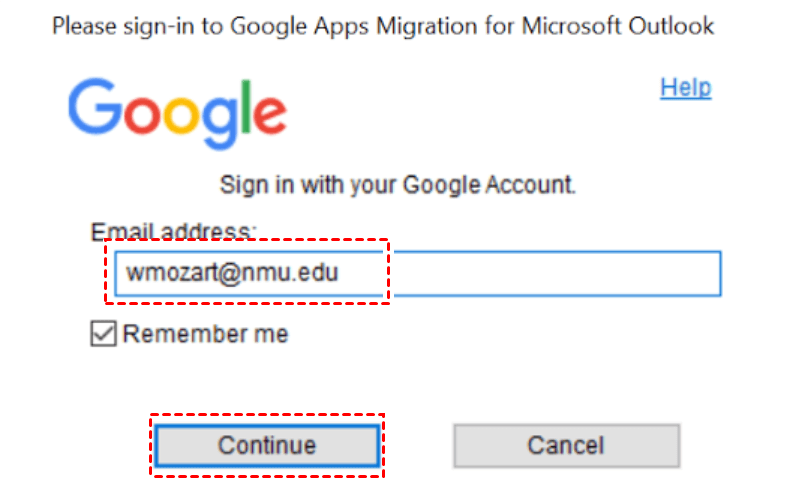Click the red letter e in Google

[268, 113]
